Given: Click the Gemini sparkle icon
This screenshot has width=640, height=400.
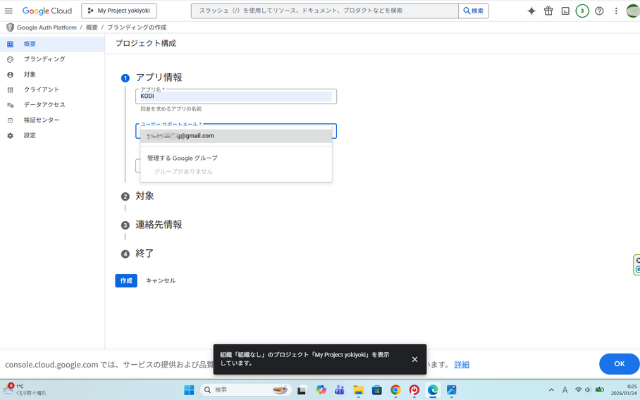Looking at the screenshot, I should point(531,11).
